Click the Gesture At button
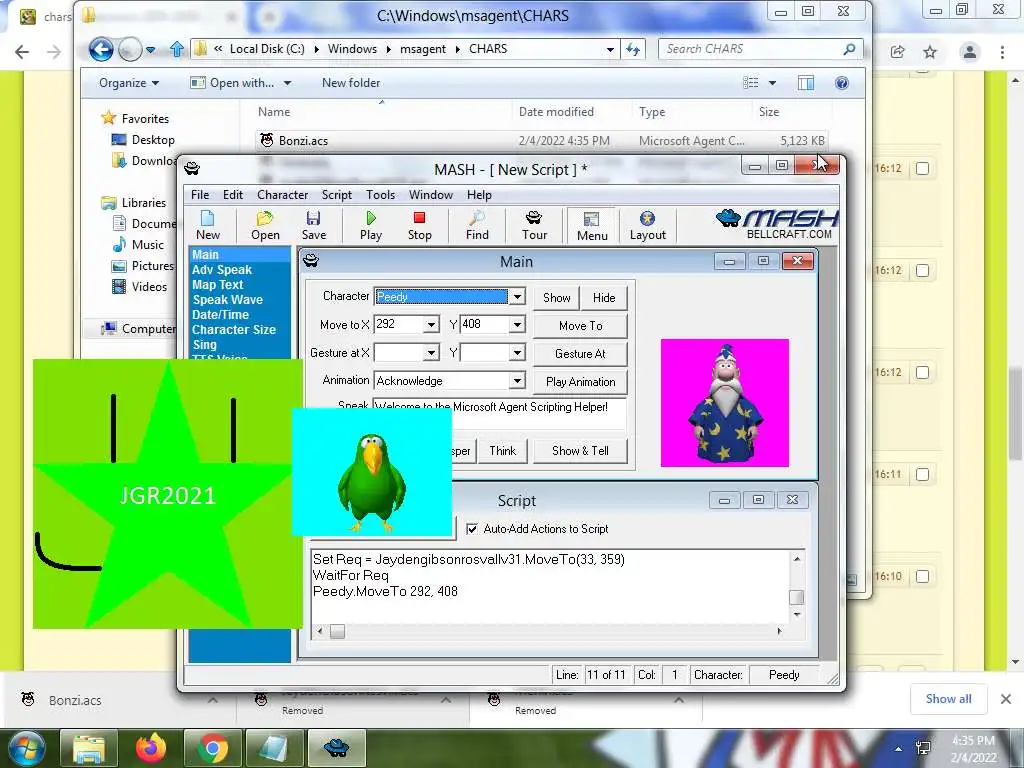 [x=581, y=354]
